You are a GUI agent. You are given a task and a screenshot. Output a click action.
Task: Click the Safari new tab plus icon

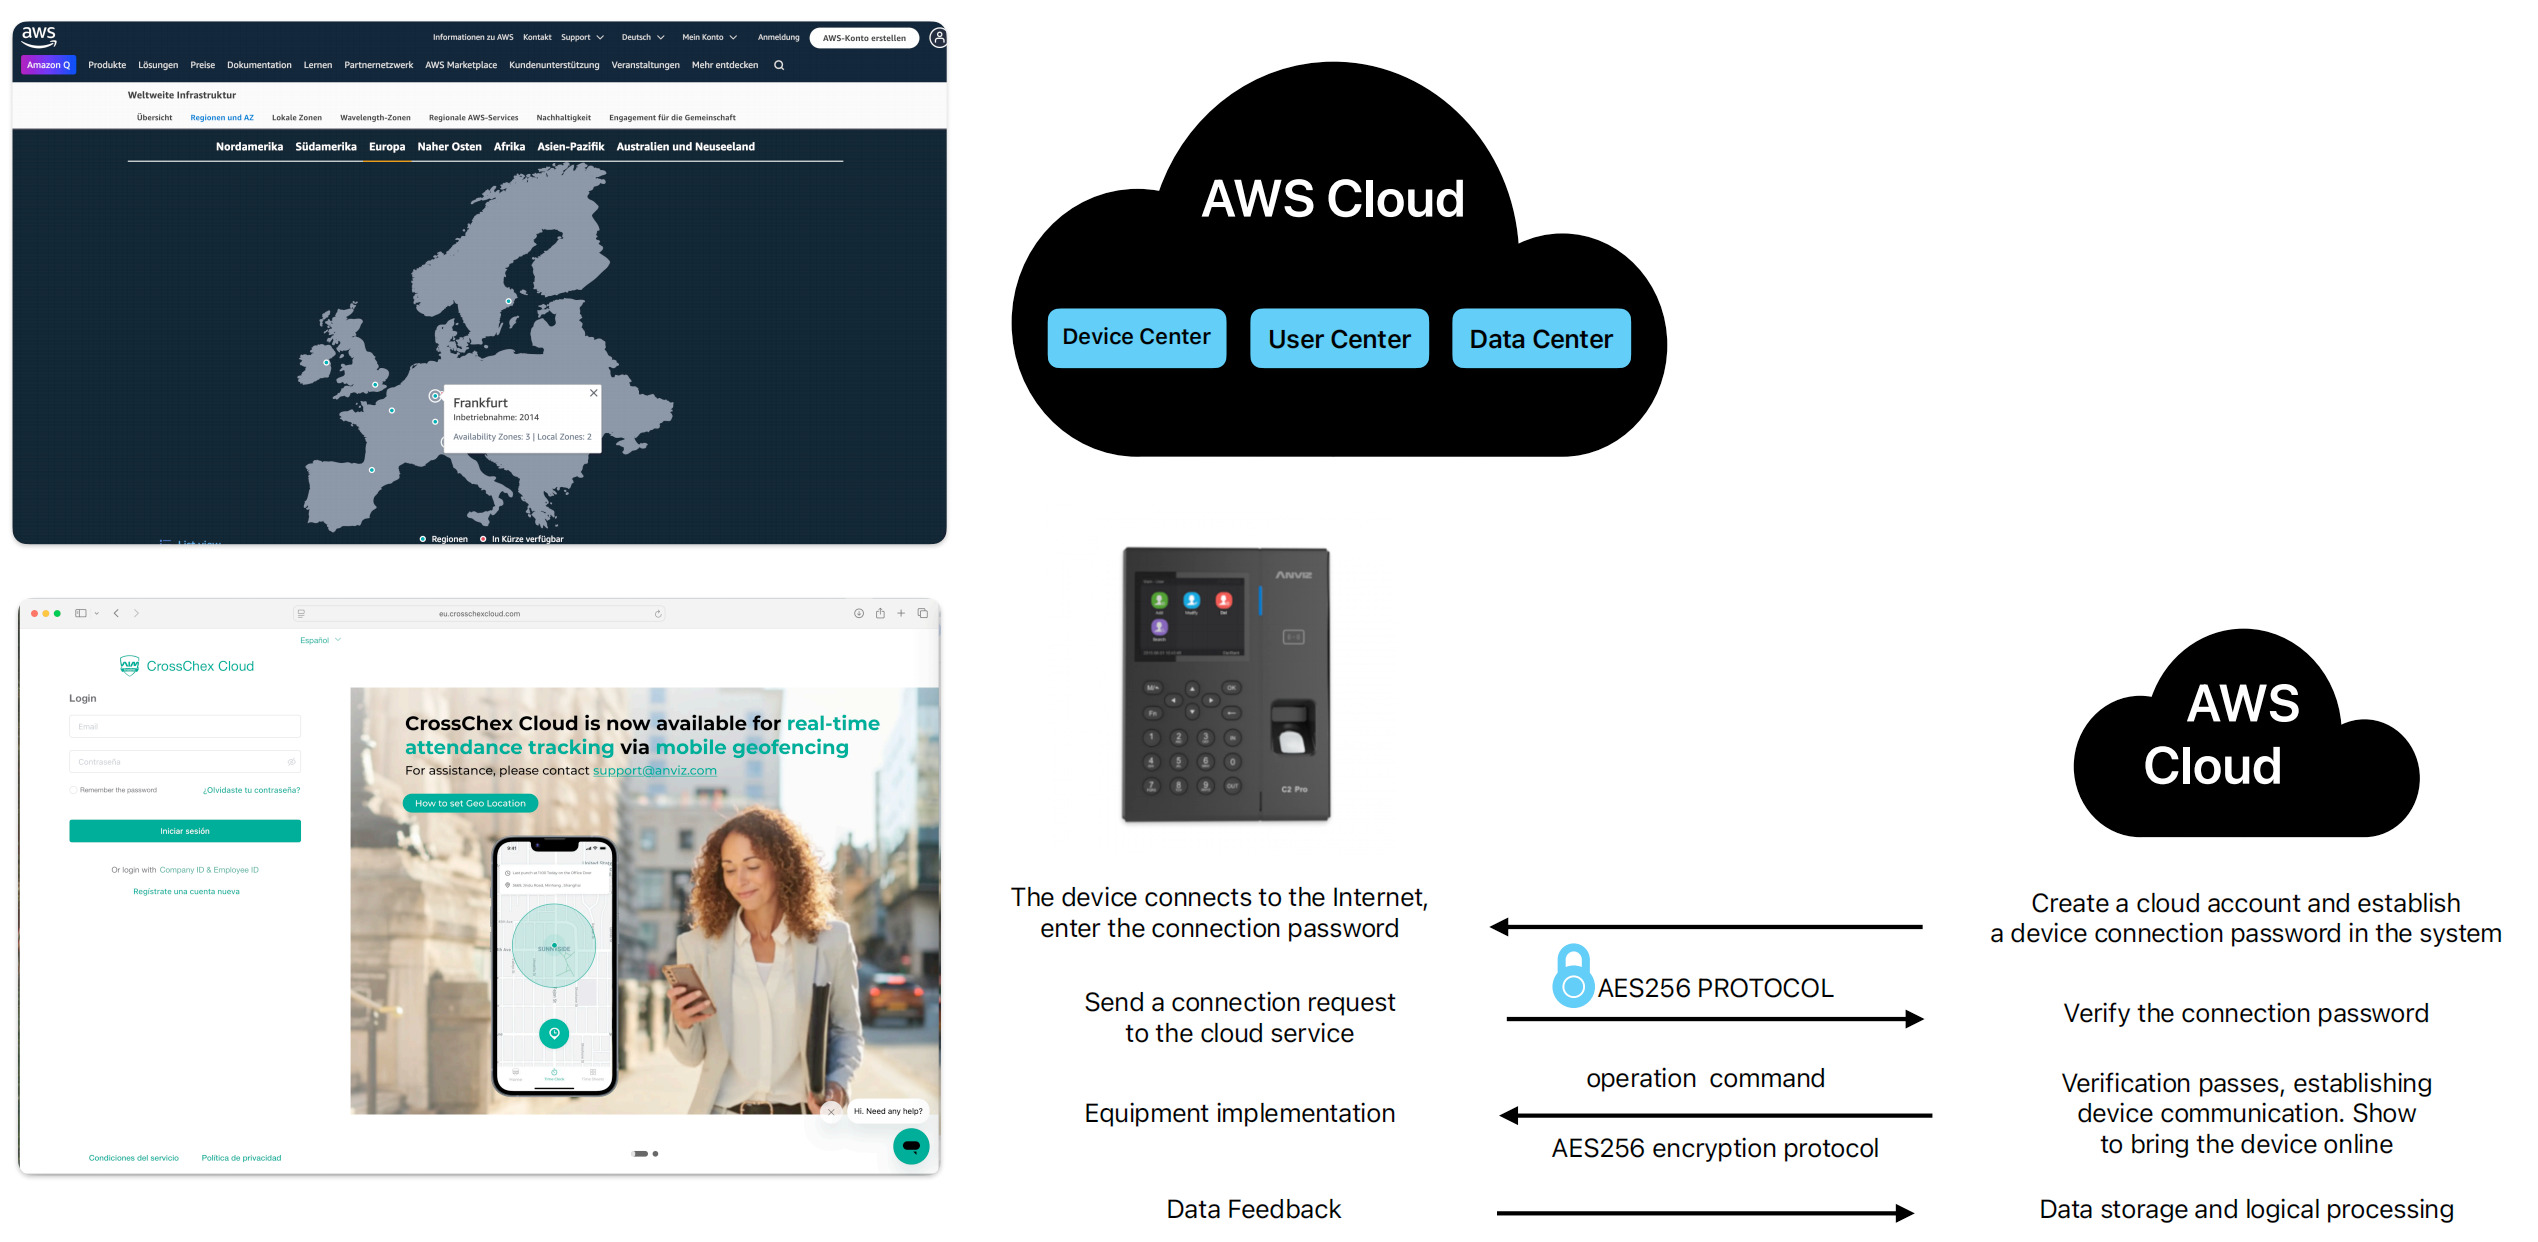901,614
